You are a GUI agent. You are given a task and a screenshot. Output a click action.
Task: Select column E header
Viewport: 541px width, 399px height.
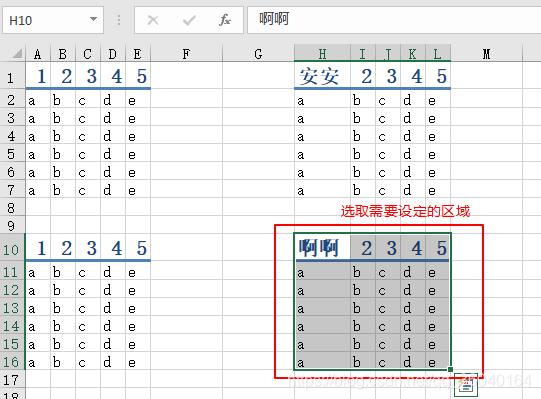[x=138, y=54]
